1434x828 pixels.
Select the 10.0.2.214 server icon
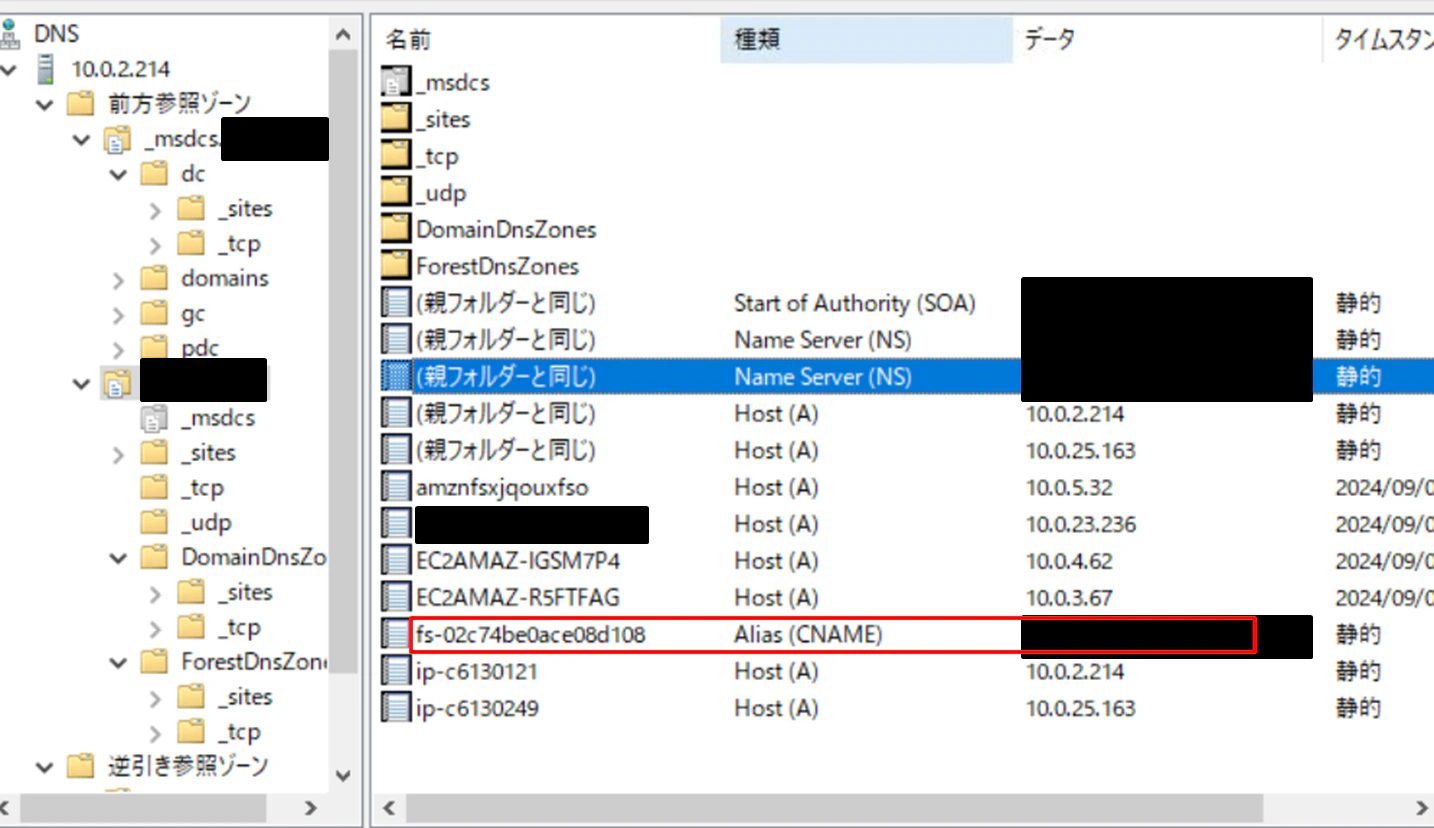pos(46,69)
